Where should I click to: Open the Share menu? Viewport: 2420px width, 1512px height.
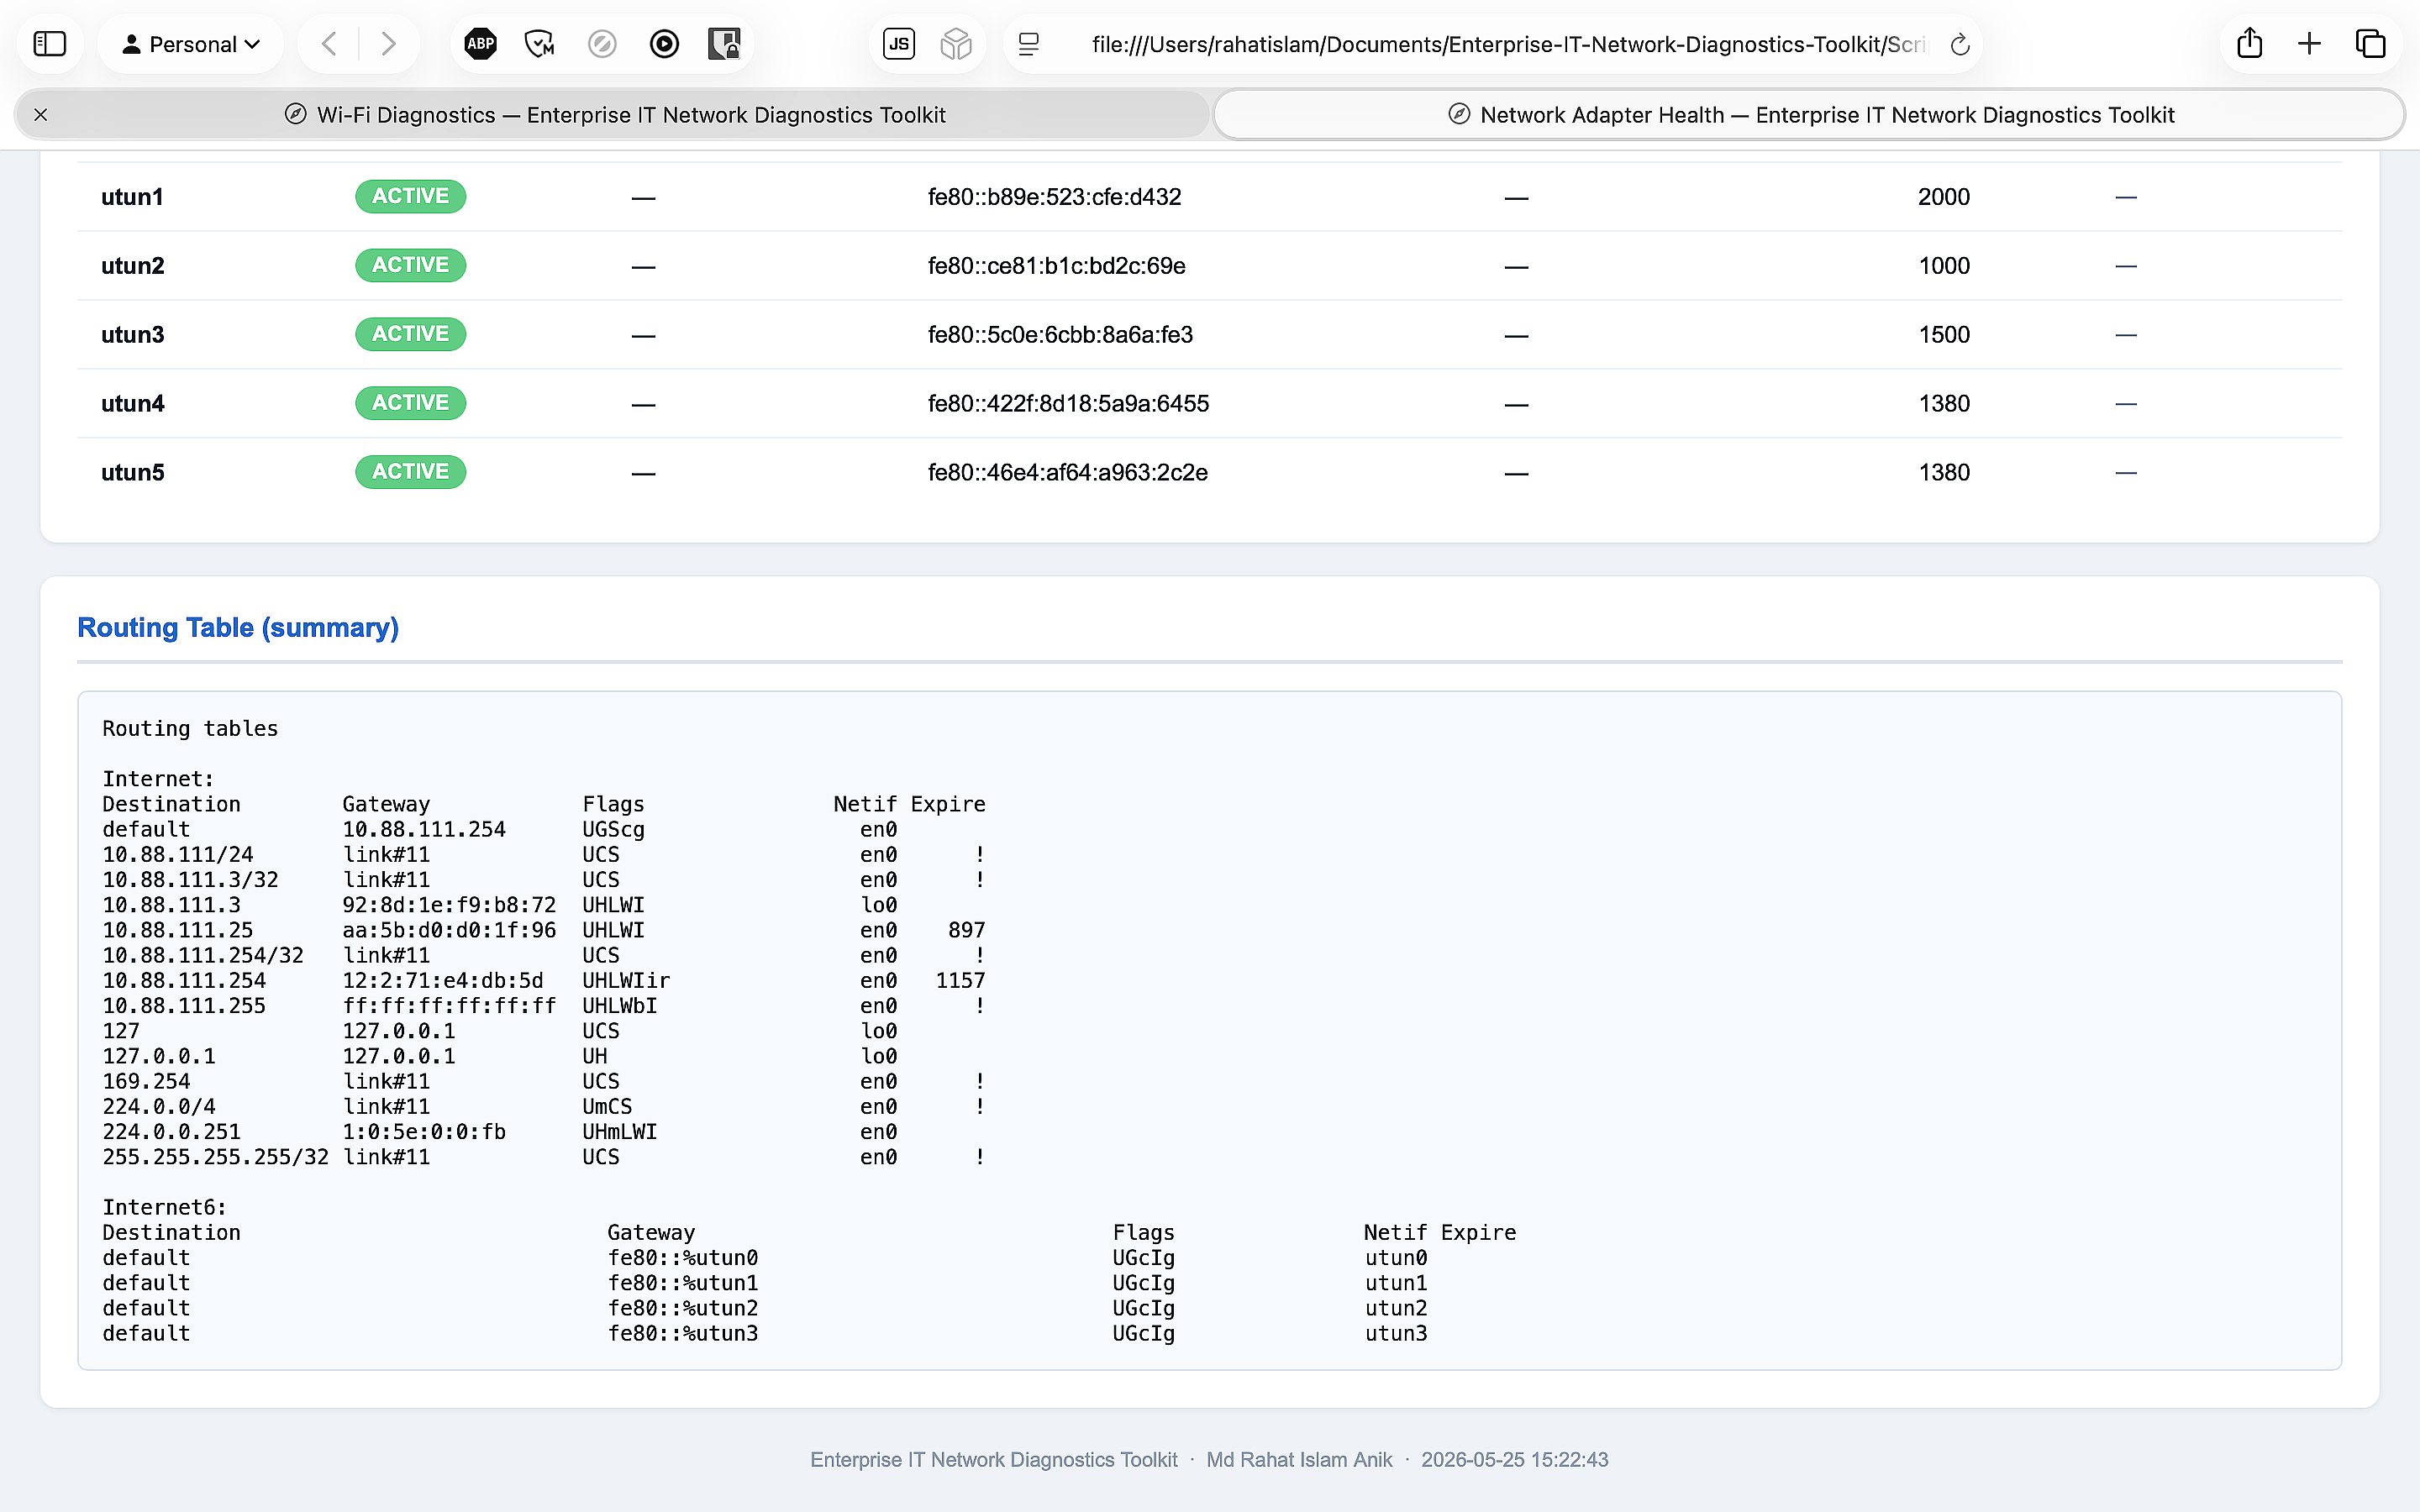click(x=2249, y=44)
